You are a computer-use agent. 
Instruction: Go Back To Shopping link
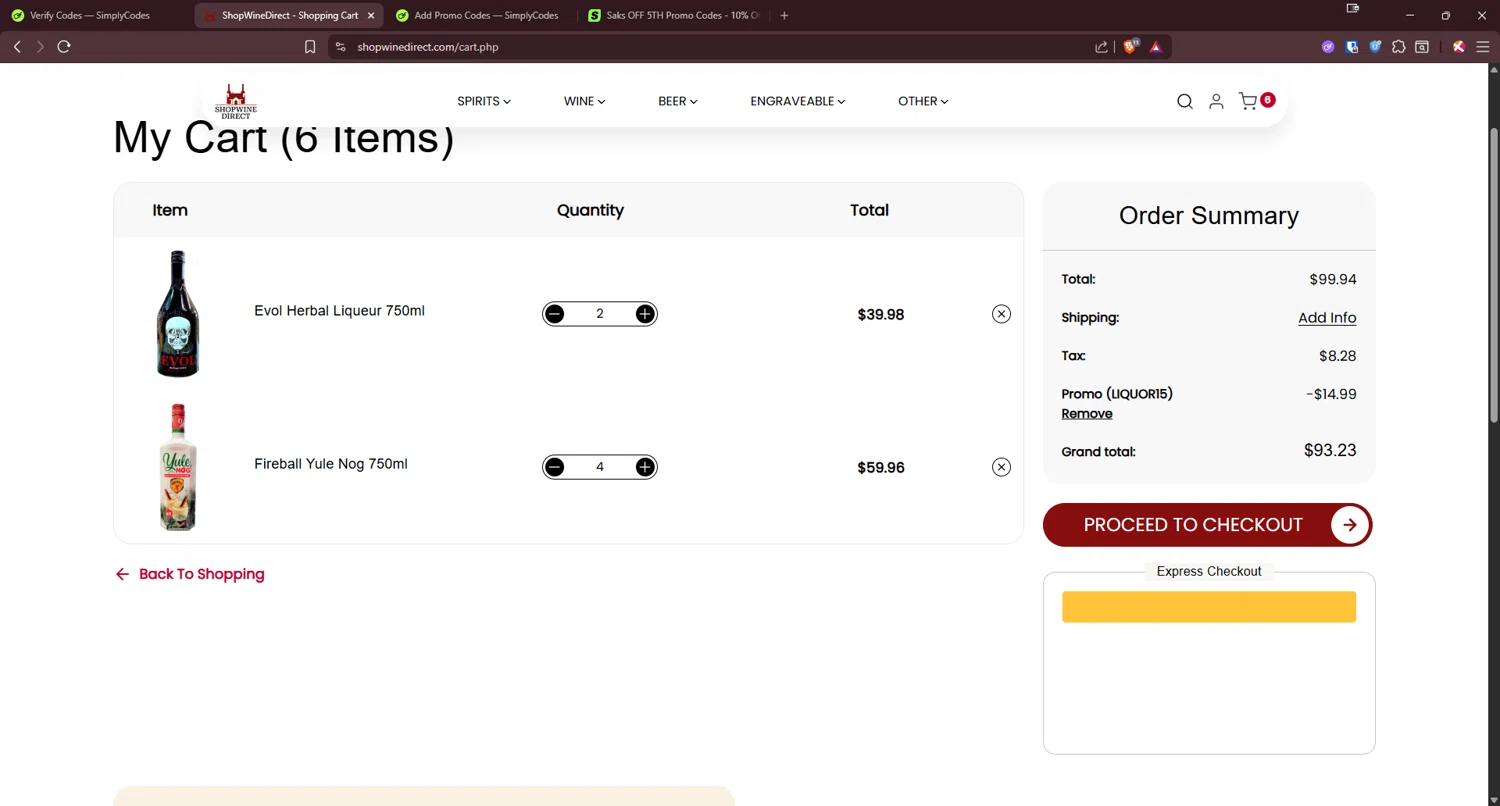click(190, 574)
